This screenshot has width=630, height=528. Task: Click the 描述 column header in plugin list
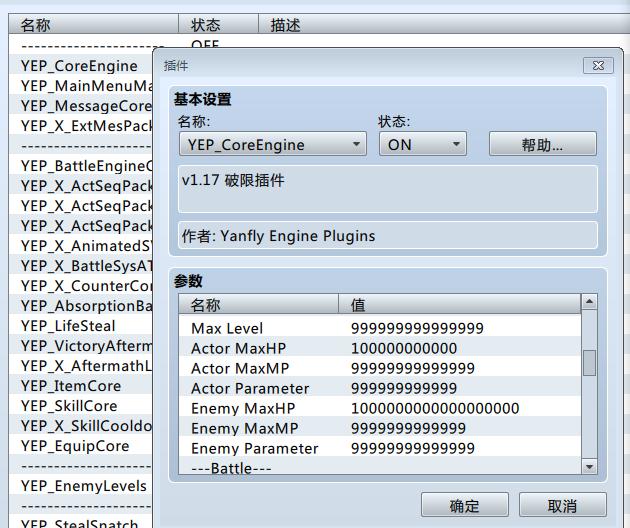point(444,24)
